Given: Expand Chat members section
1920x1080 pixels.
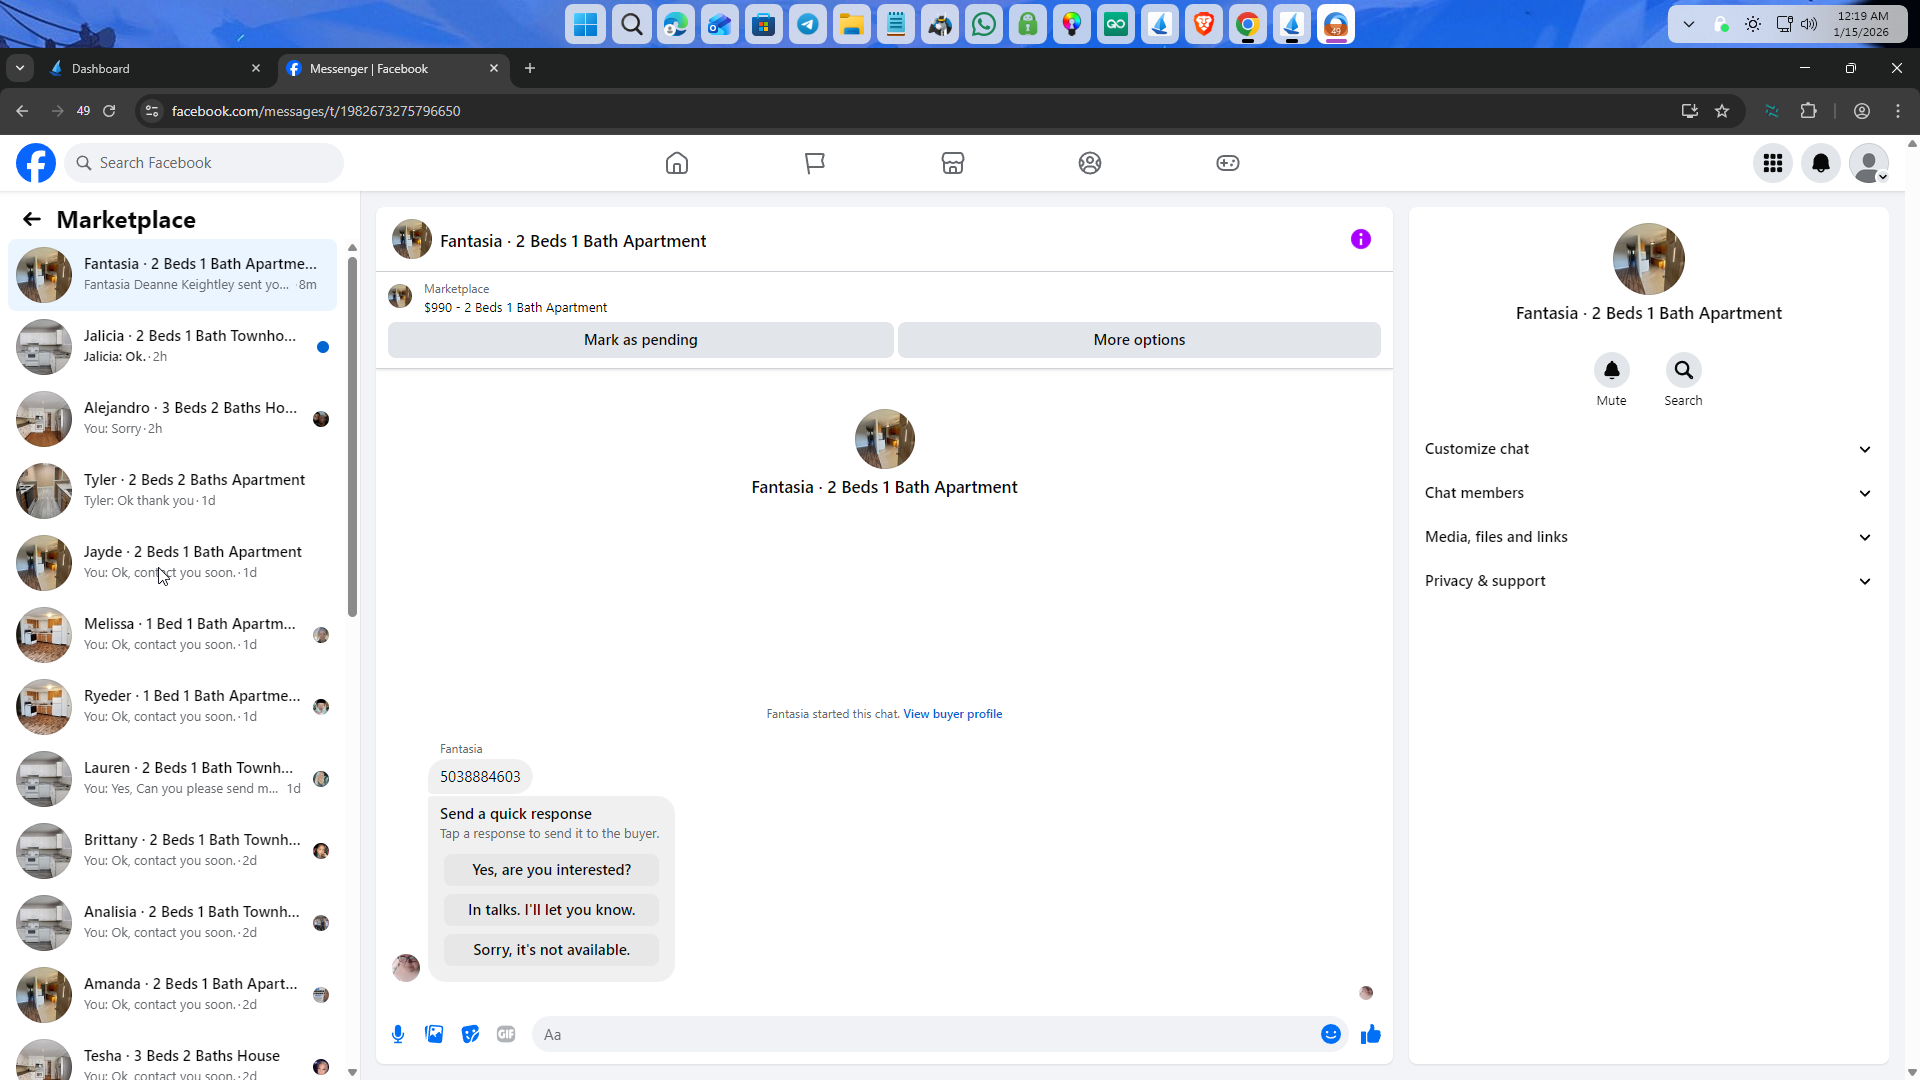Looking at the screenshot, I should (x=1648, y=493).
